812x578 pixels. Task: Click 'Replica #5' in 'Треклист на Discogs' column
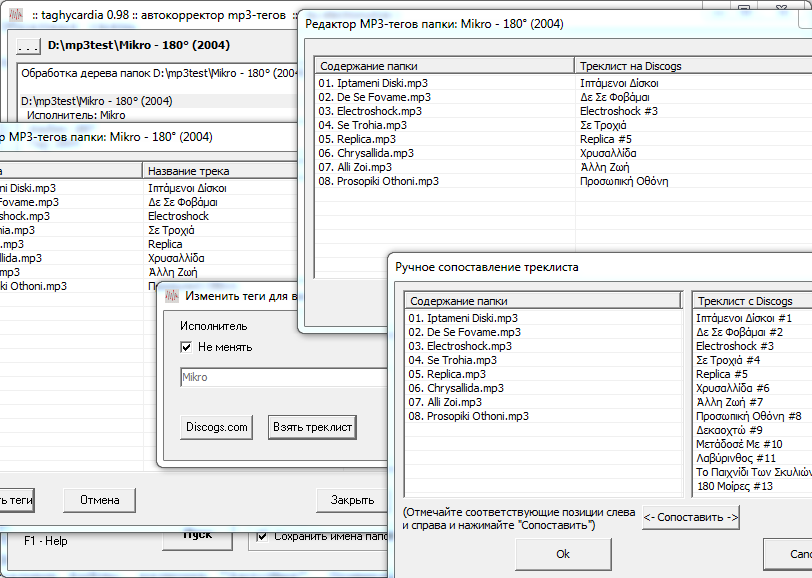tap(606, 139)
